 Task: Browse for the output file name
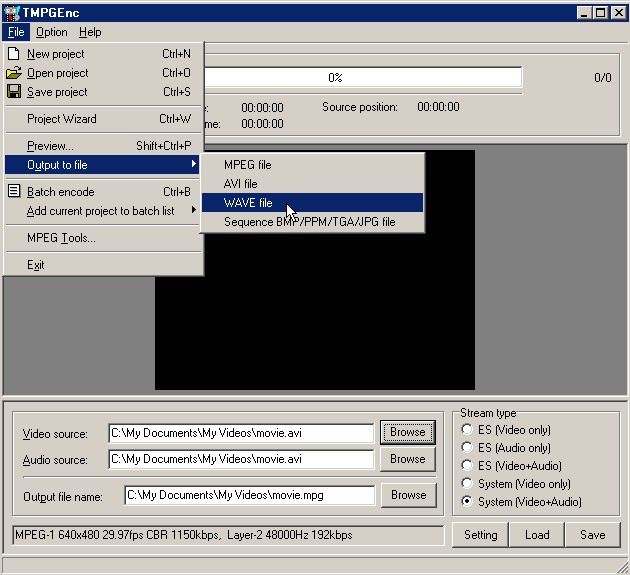[x=409, y=495]
